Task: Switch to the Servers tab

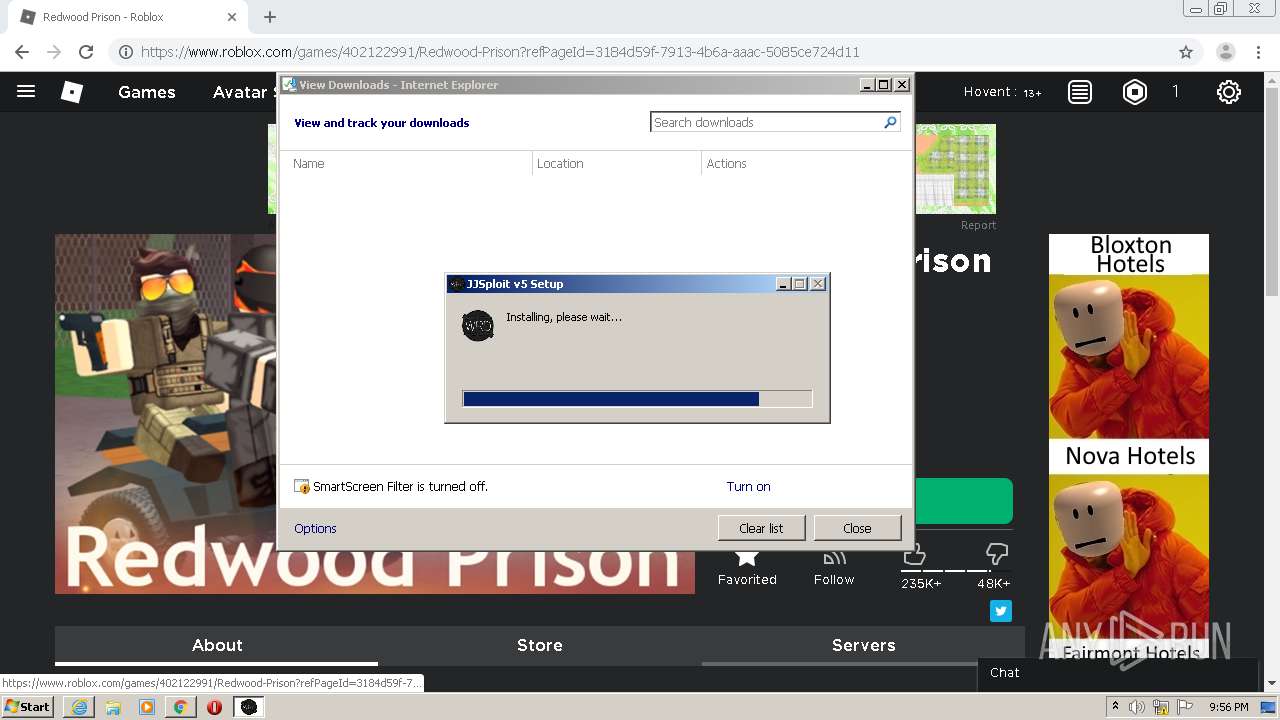Action: pyautogui.click(x=863, y=645)
